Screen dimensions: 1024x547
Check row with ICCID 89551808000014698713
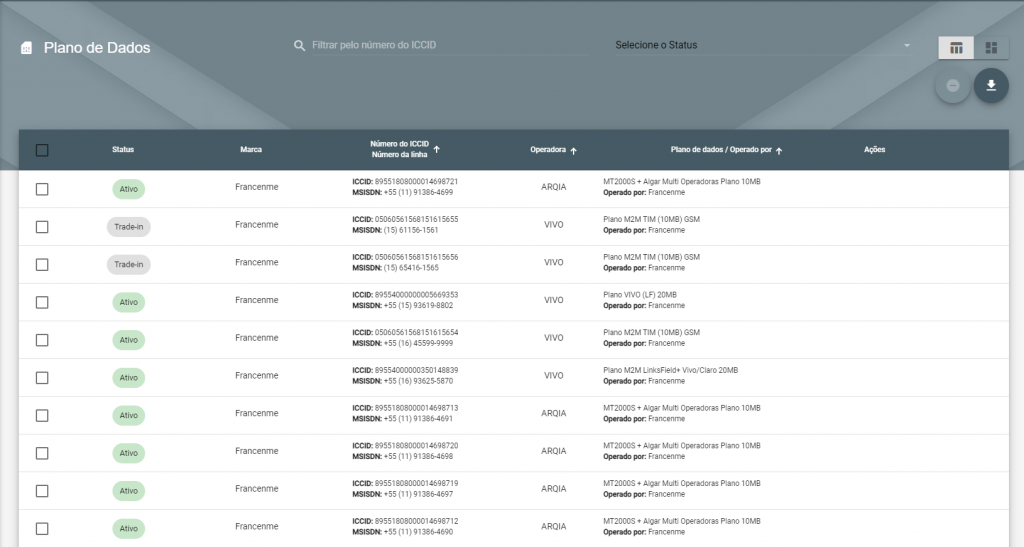42,415
